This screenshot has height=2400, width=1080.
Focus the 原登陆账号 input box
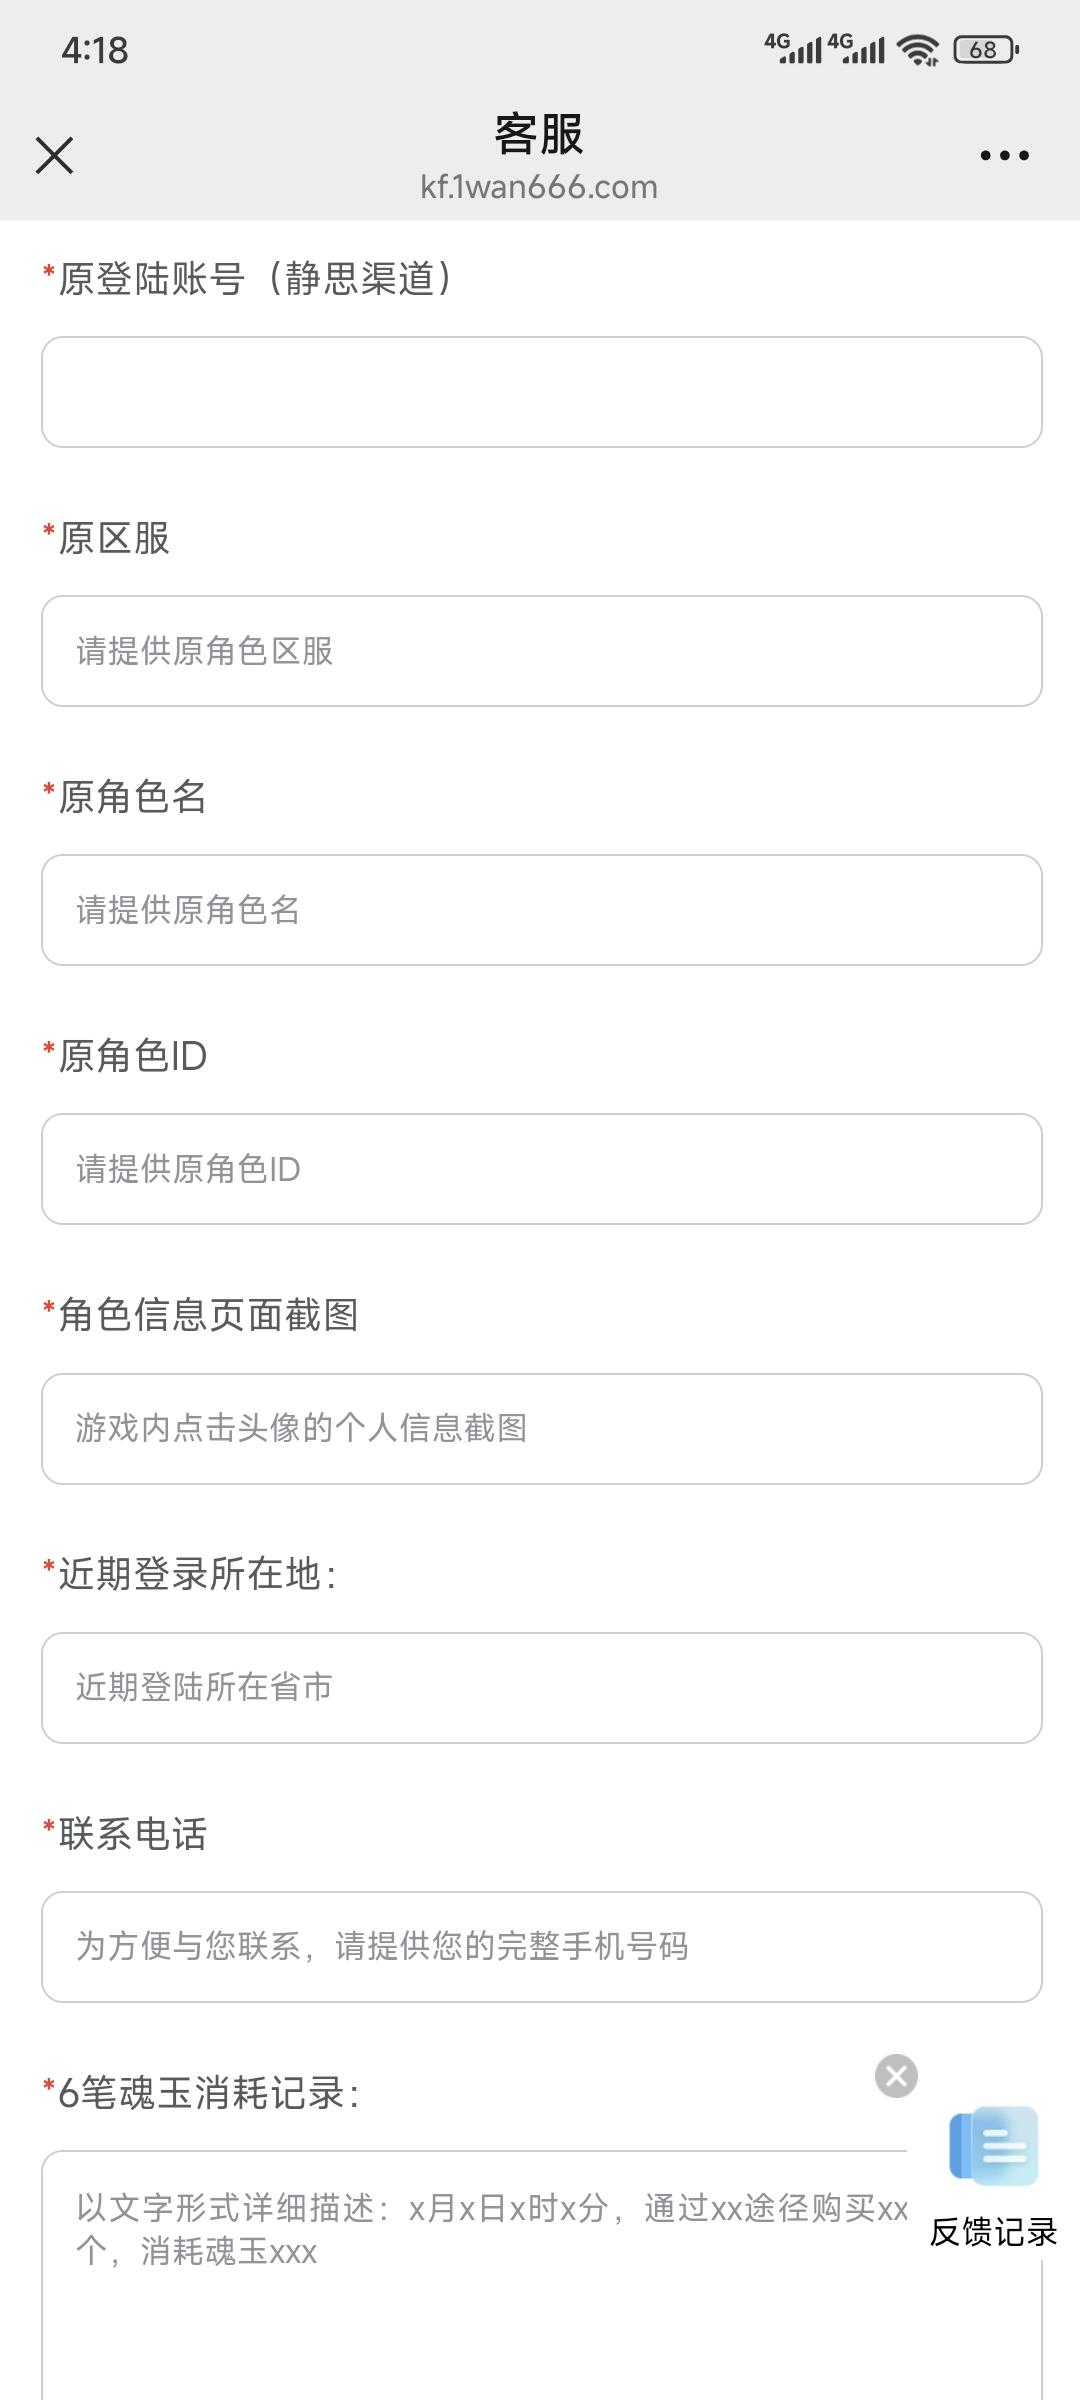(542, 392)
